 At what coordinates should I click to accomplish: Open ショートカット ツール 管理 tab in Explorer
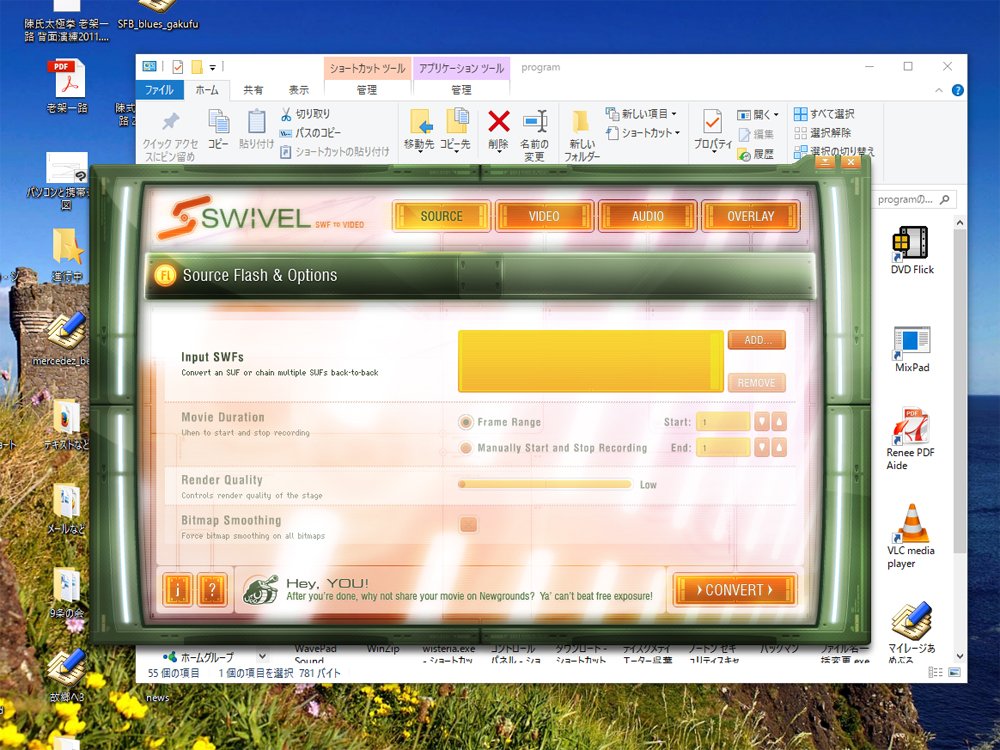click(x=367, y=90)
